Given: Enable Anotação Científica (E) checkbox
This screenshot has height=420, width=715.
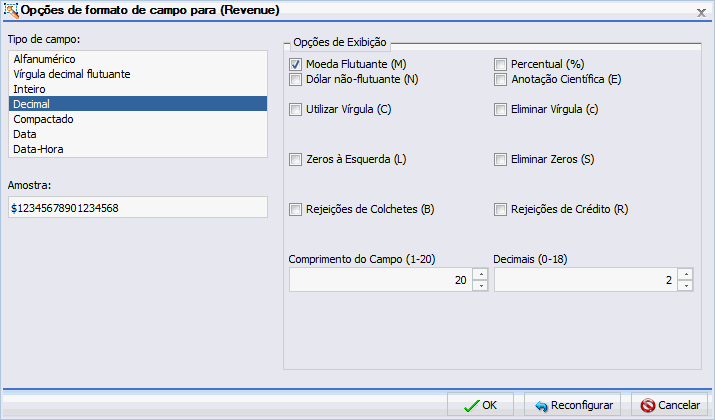Looking at the screenshot, I should (501, 79).
